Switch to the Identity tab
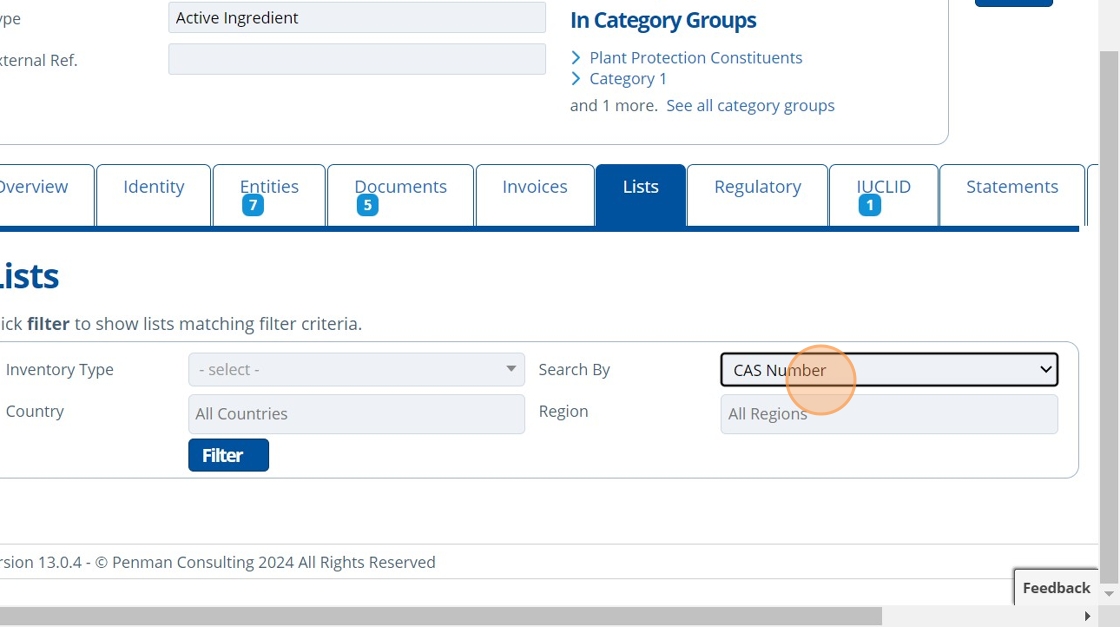Viewport: 1120px width, 627px height. pyautogui.click(x=153, y=187)
